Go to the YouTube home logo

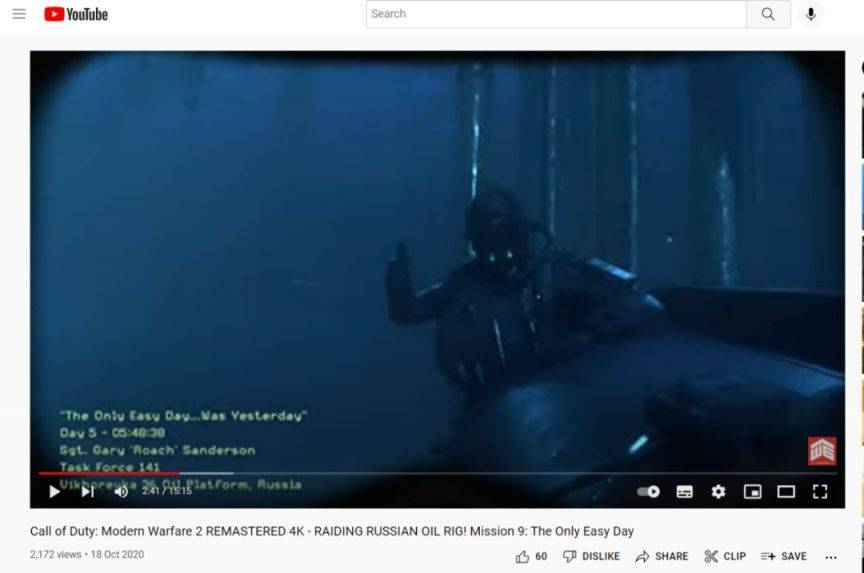[76, 14]
